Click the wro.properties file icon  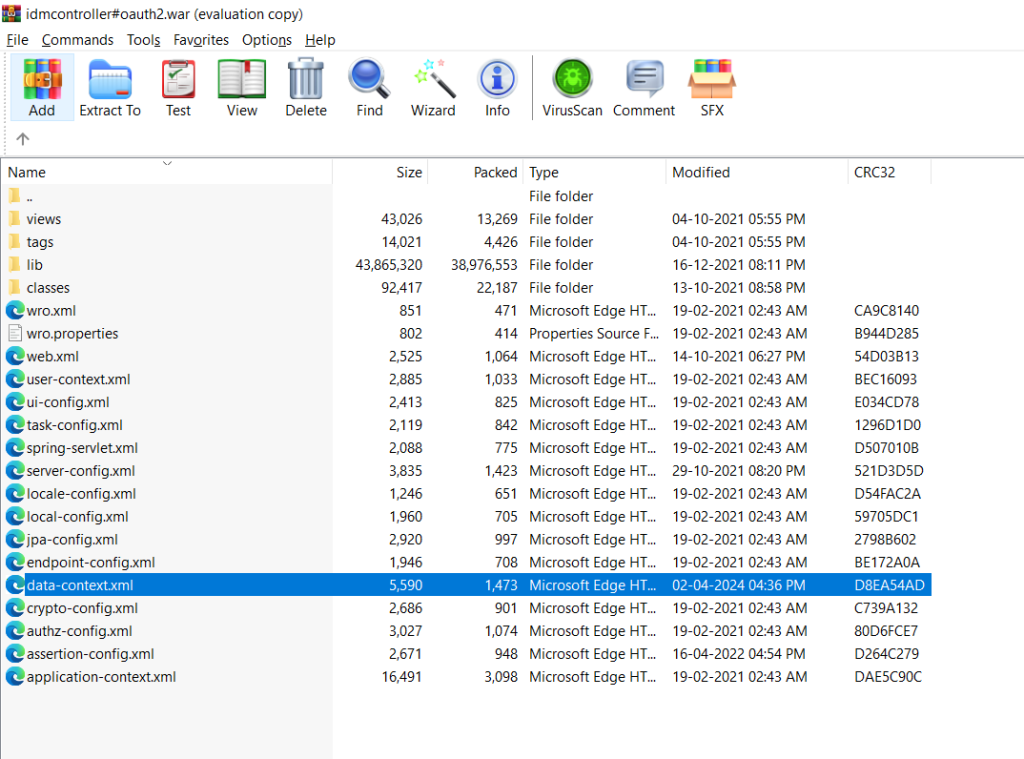point(14,333)
